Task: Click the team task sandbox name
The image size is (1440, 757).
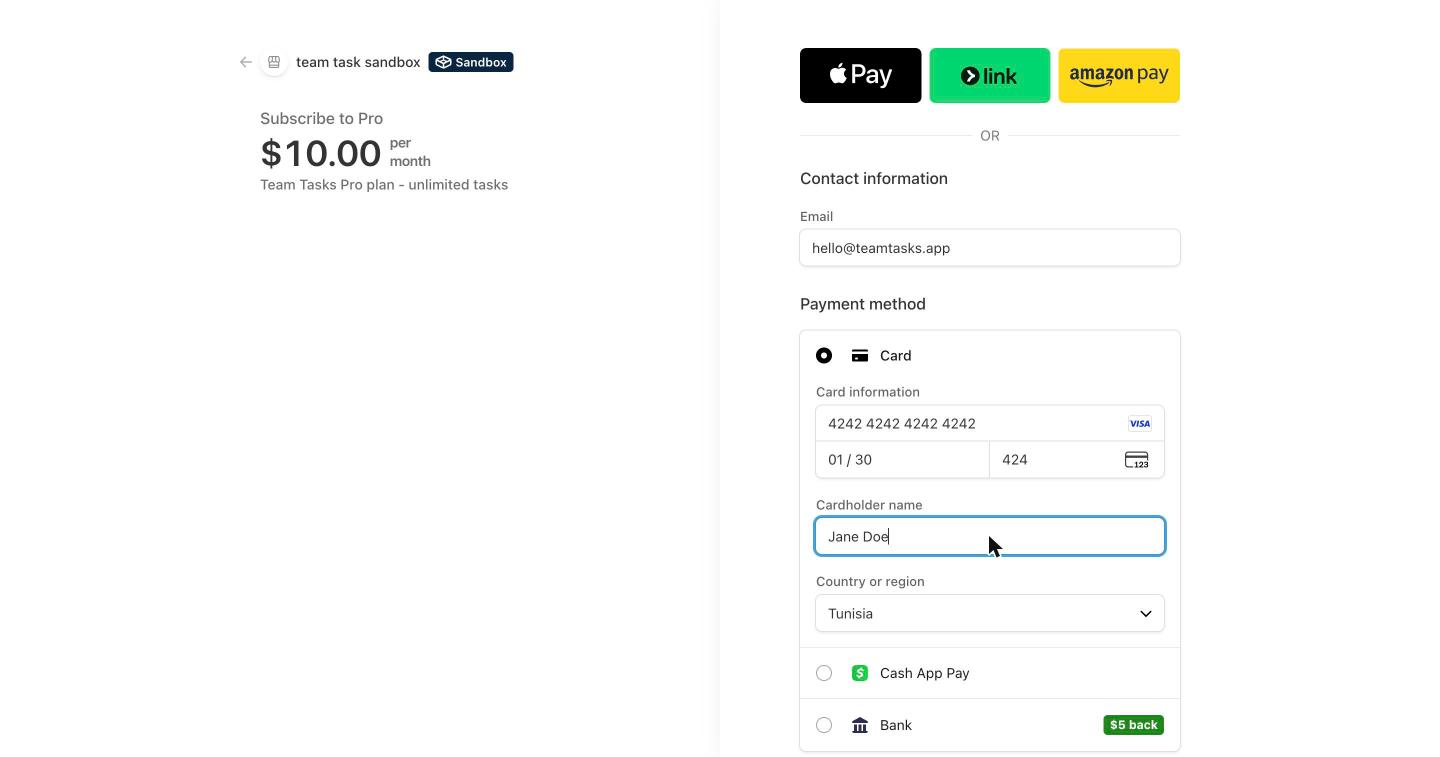Action: [x=358, y=62]
